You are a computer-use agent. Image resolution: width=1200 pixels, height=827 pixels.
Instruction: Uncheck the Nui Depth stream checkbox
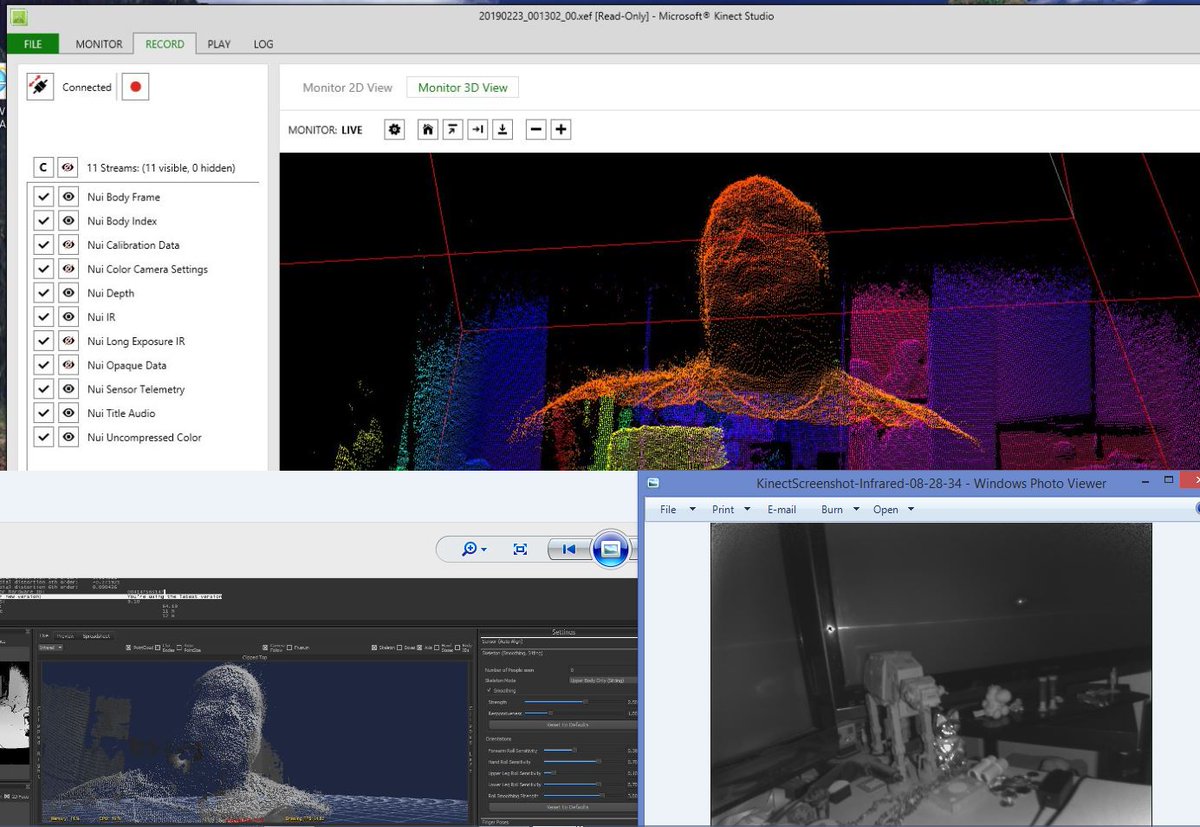coord(43,293)
